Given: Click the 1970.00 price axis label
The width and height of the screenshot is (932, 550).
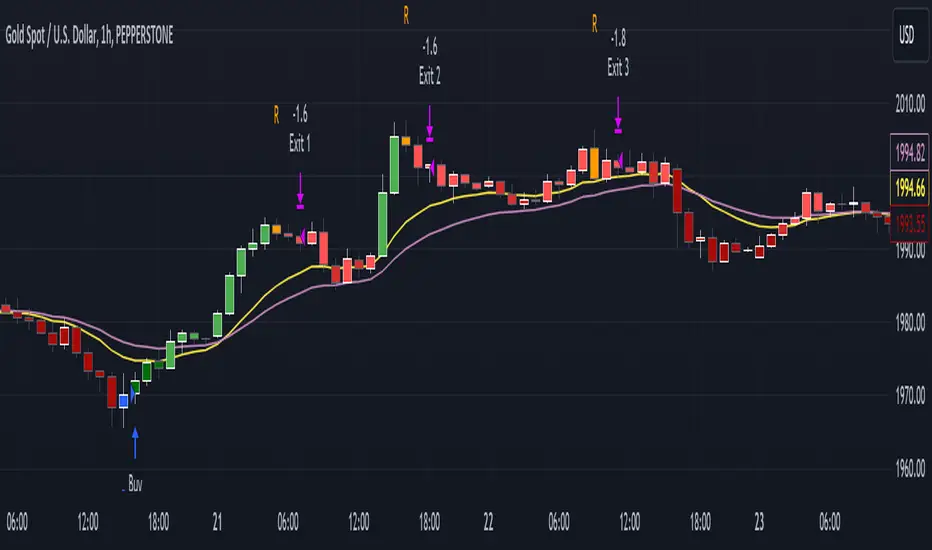Looking at the screenshot, I should pyautogui.click(x=910, y=395).
